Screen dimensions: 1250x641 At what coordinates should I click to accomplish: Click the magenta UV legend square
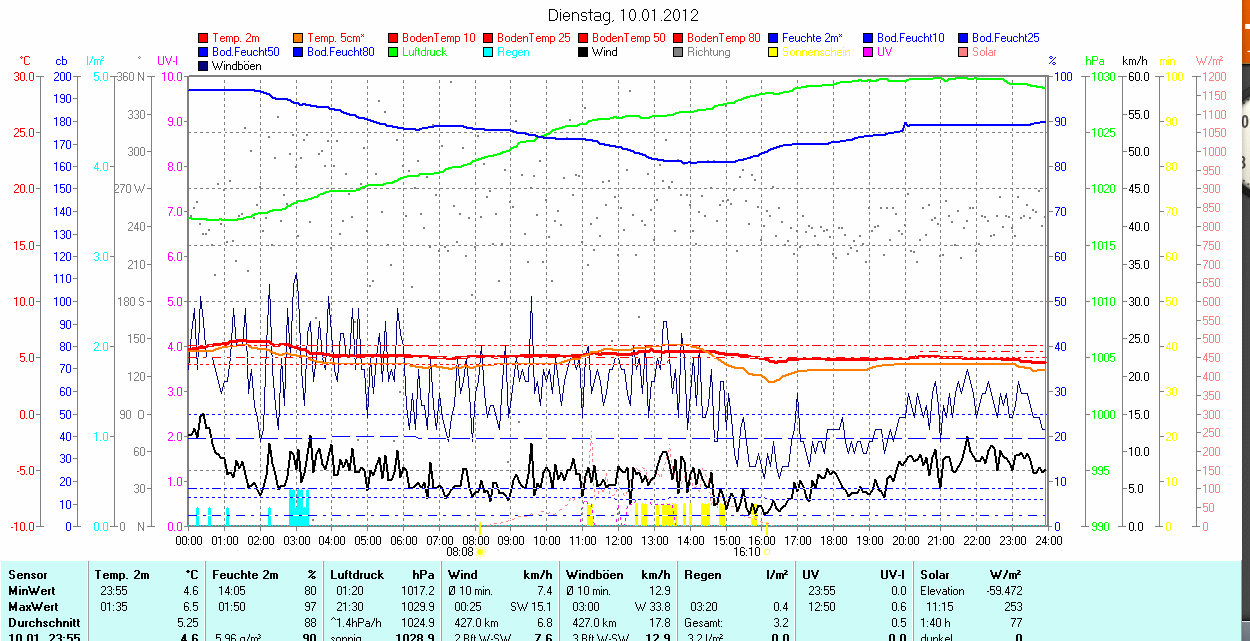[x=869, y=52]
